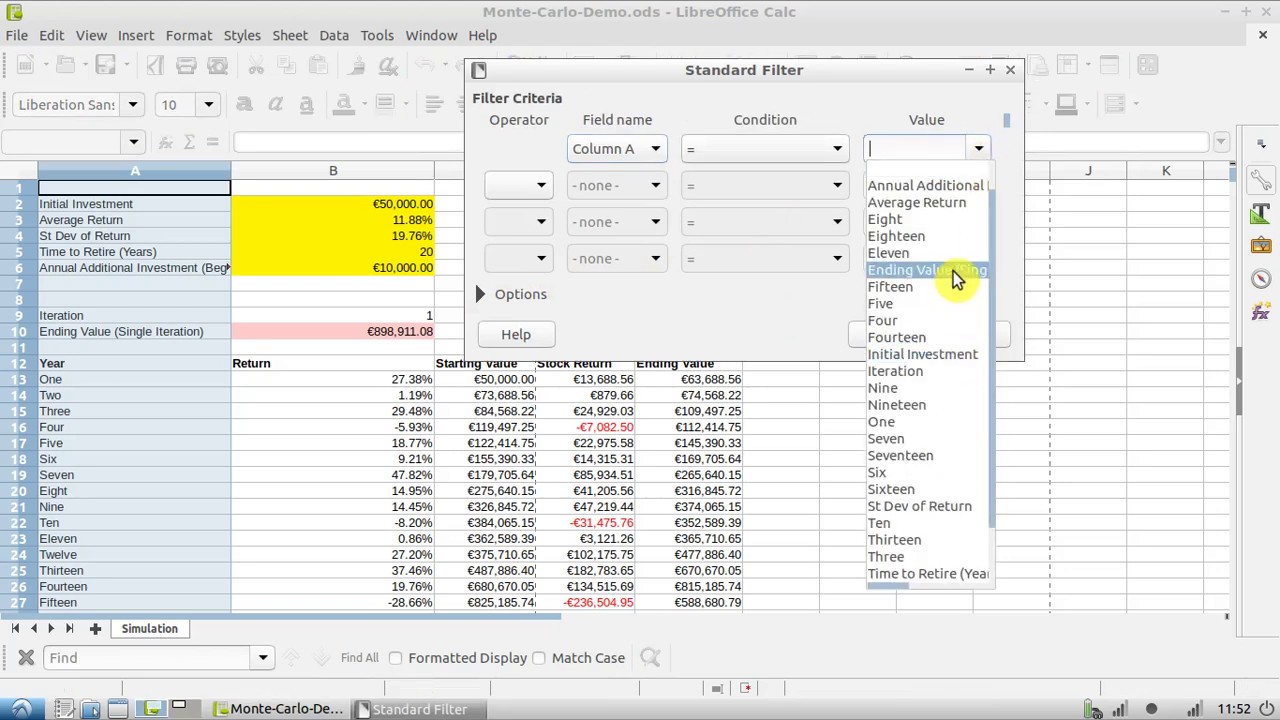The width and height of the screenshot is (1280, 720).
Task: Open the Liberation Sans font name dropdown
Action: pyautogui.click(x=132, y=104)
